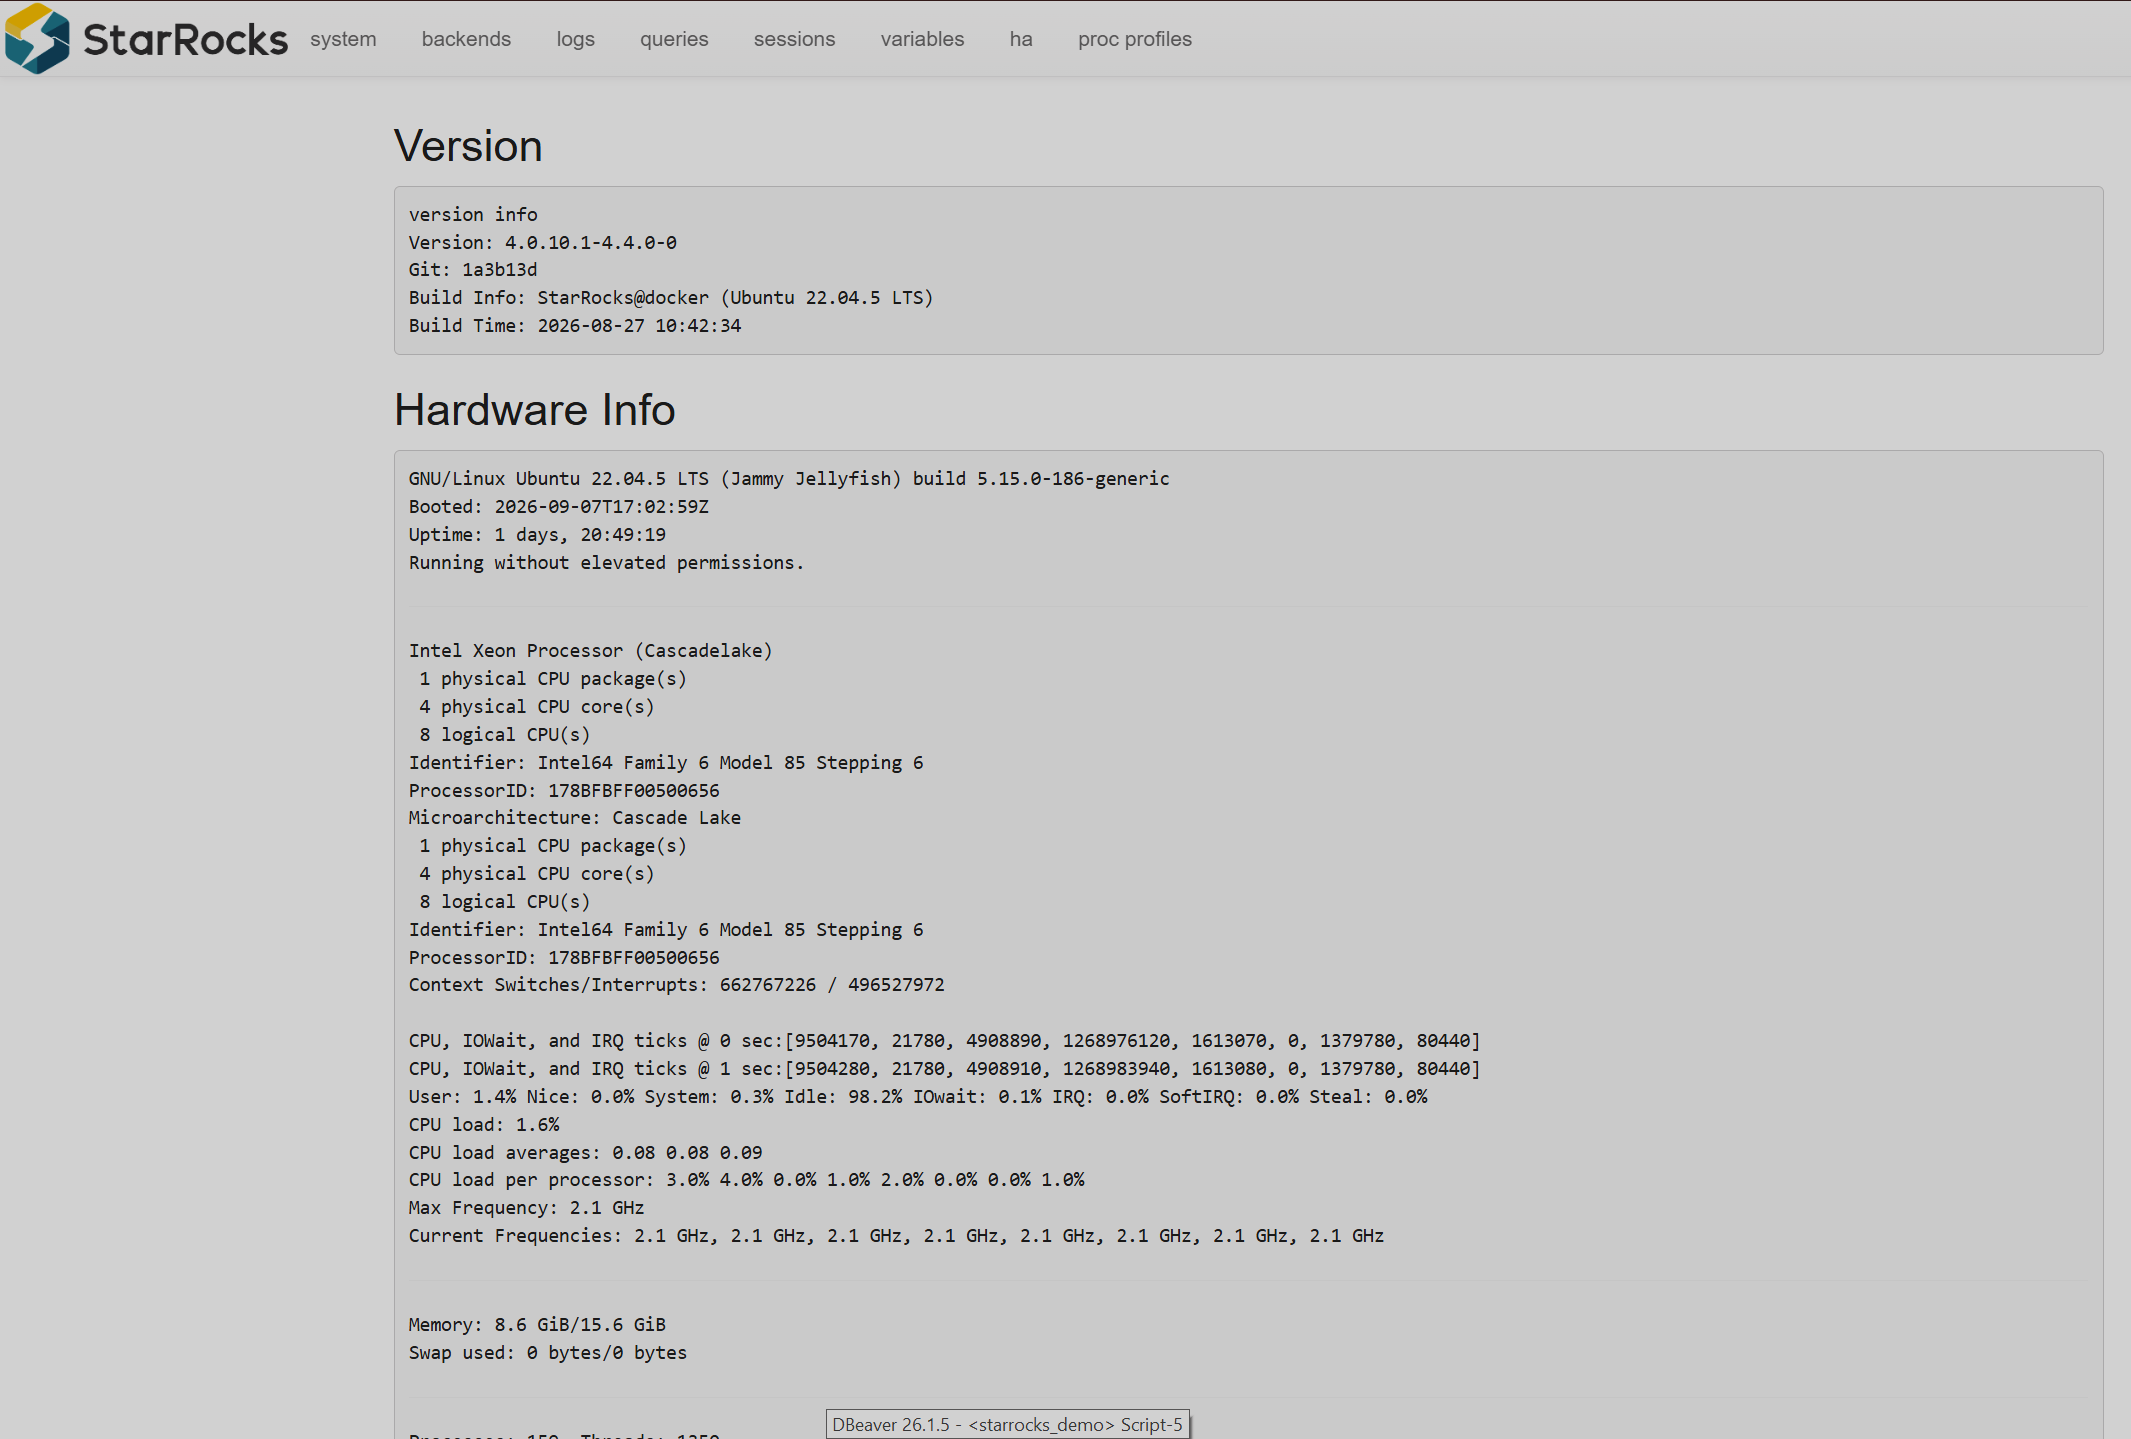Click CPU load averages: 0.08 0.08 0.09

click(x=584, y=1153)
